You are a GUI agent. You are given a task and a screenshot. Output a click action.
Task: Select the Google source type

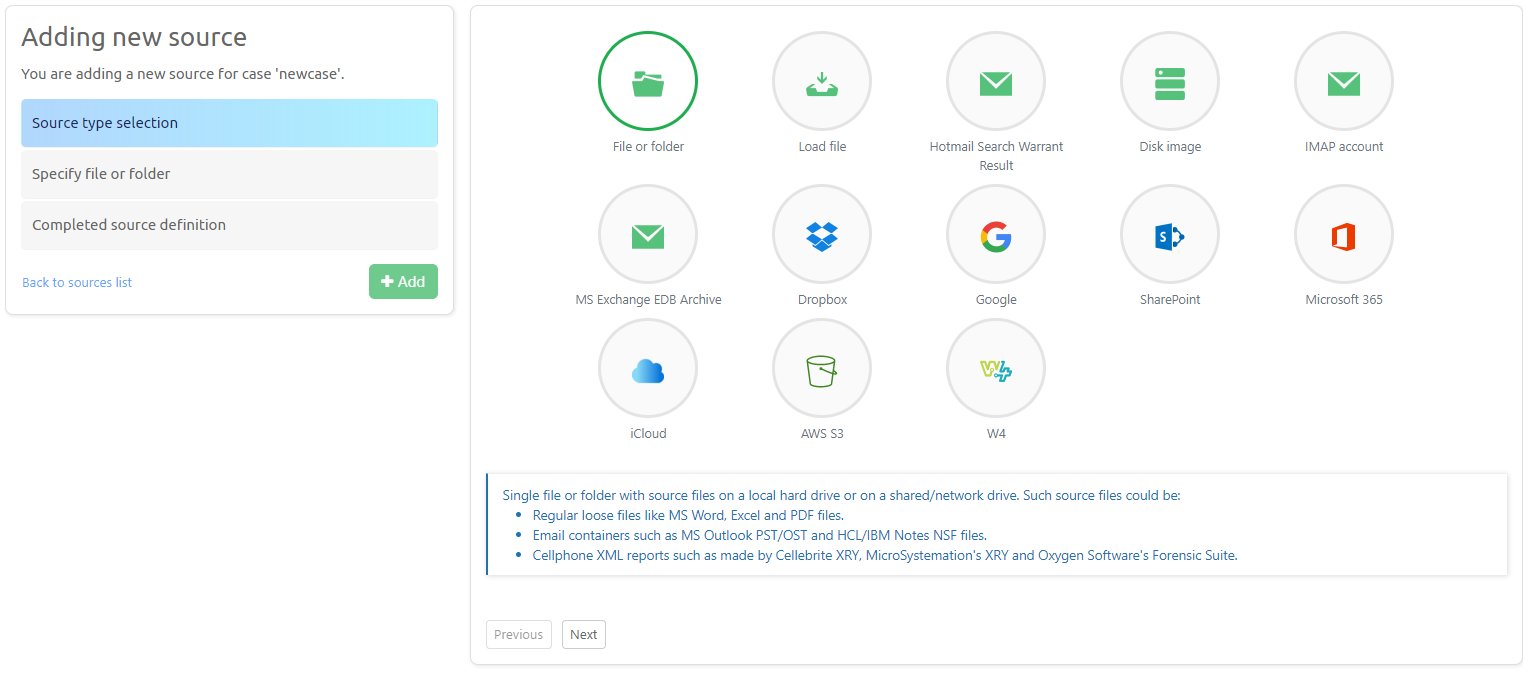995,234
